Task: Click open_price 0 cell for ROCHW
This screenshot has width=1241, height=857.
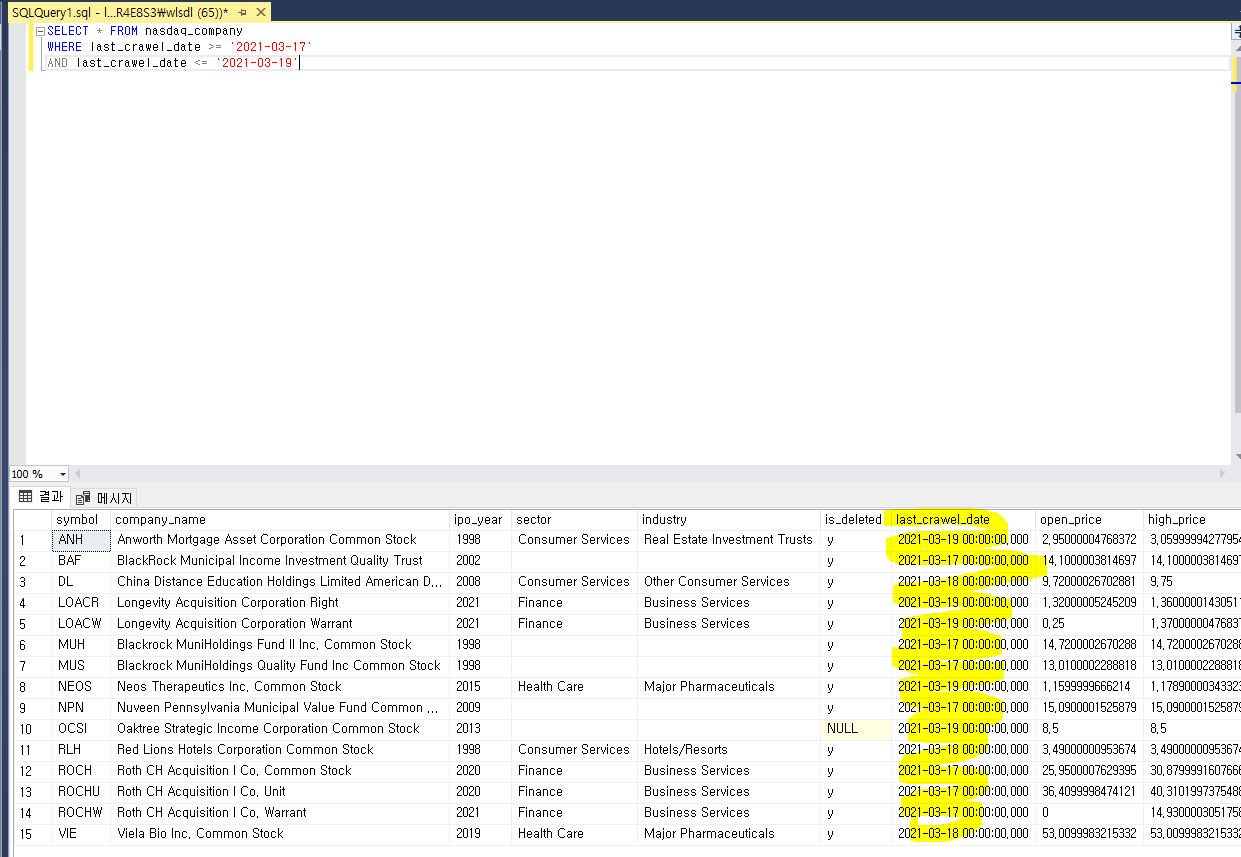Action: (x=1089, y=813)
